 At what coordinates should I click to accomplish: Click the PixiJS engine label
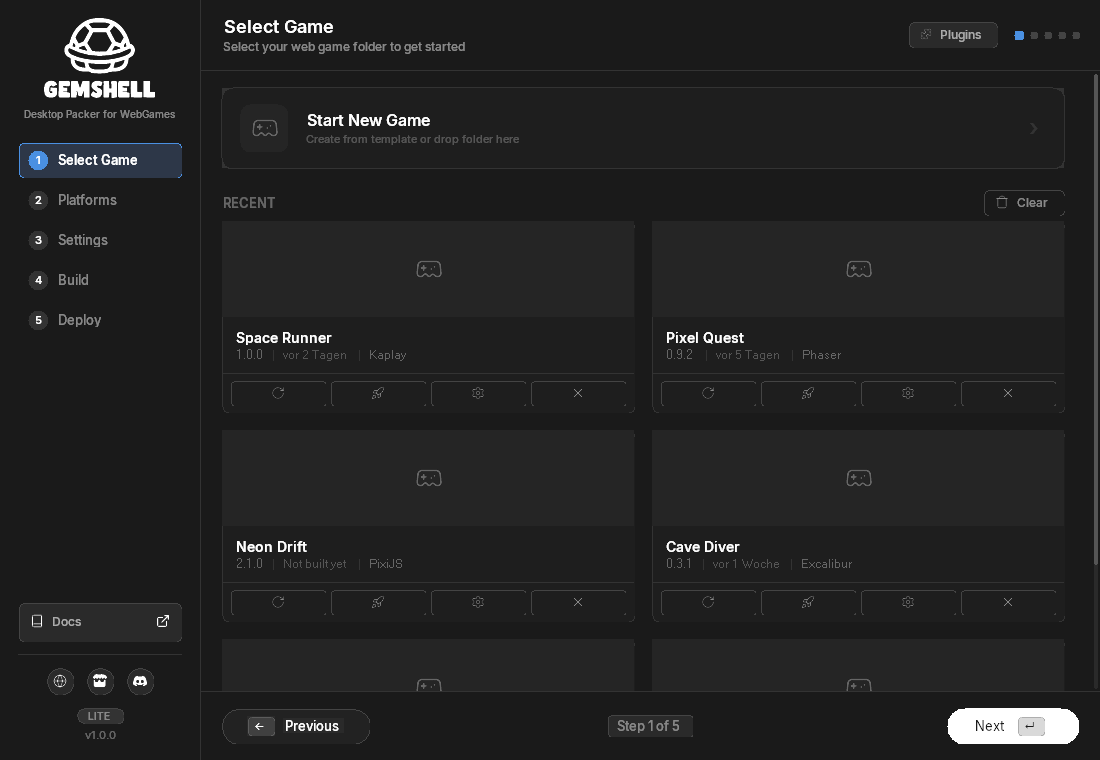pyautogui.click(x=386, y=564)
